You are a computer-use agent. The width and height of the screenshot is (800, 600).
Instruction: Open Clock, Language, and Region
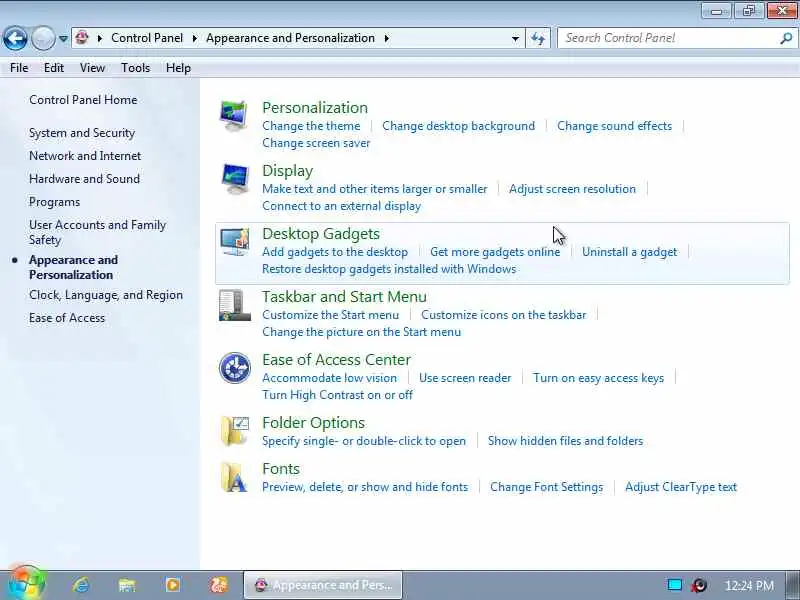pyautogui.click(x=106, y=295)
